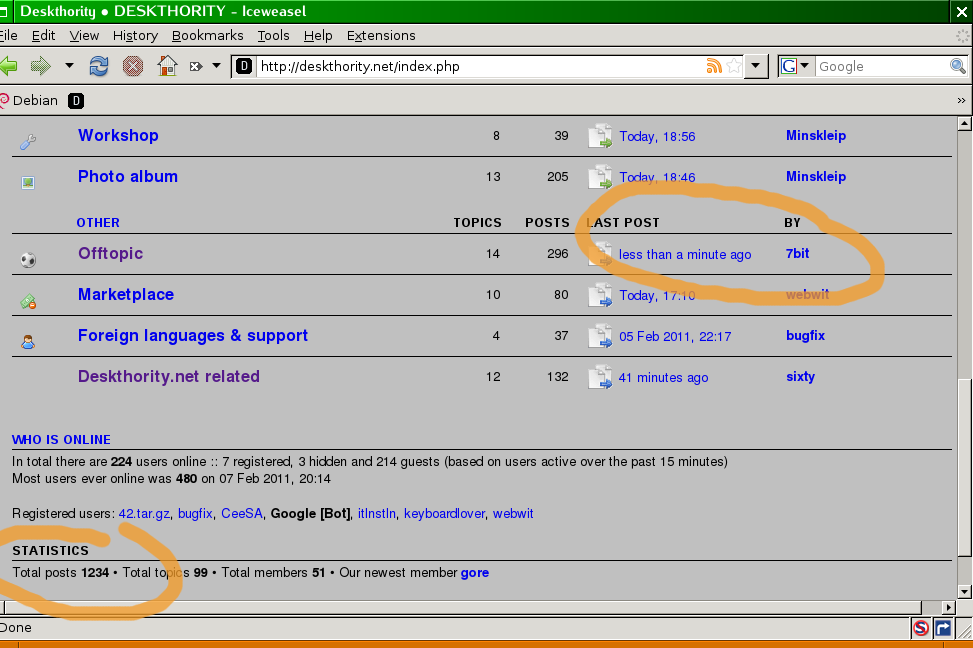Open the back/forward history dropdown arrow
973x648 pixels.
pos(69,67)
